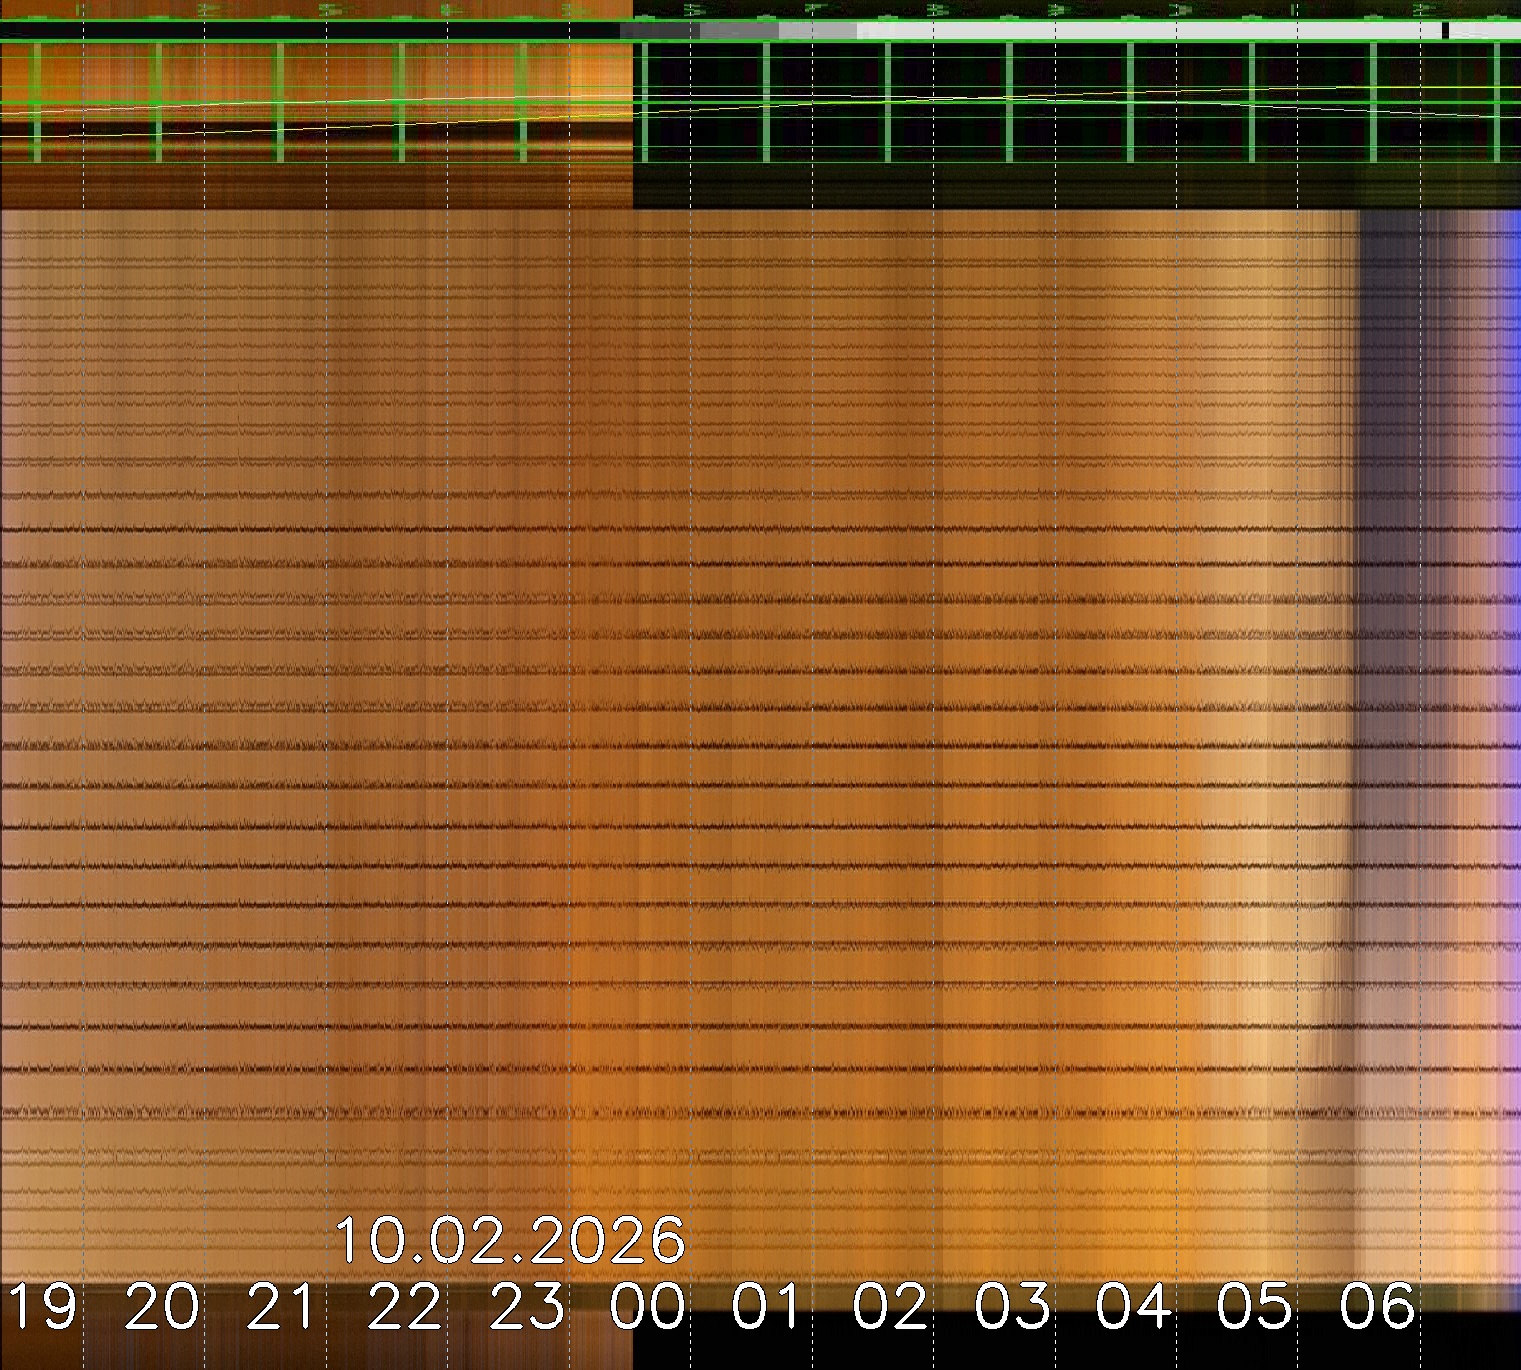
Task: Click the 02 hour label
Action: click(890, 1307)
